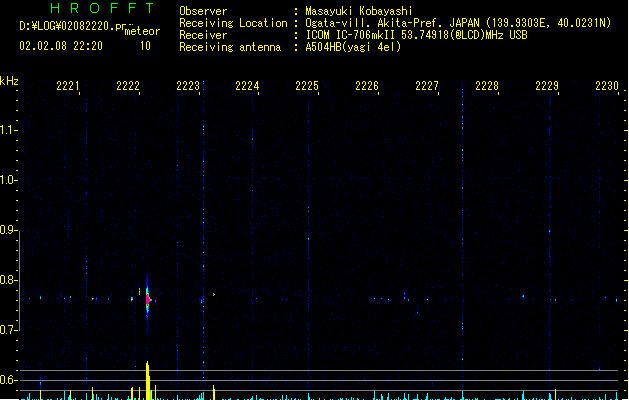The image size is (629, 400).
Task: Click the A504HB(yagi 4el) antenna text
Action: point(353,47)
